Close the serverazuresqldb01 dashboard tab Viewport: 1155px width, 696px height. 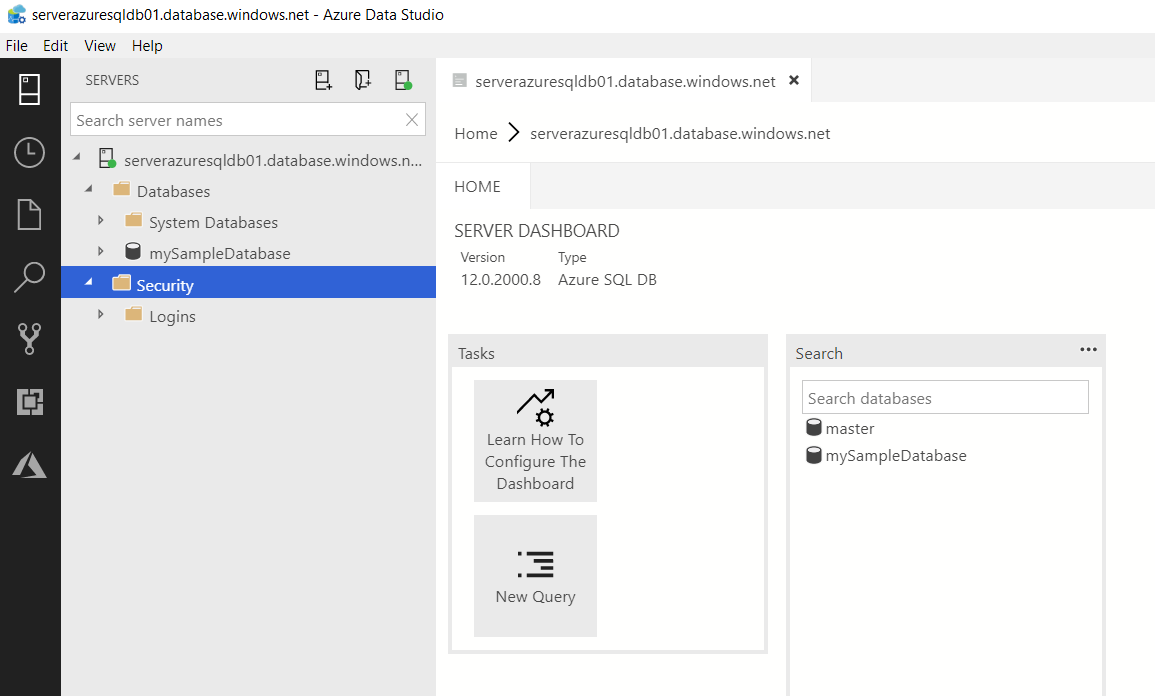[x=794, y=80]
